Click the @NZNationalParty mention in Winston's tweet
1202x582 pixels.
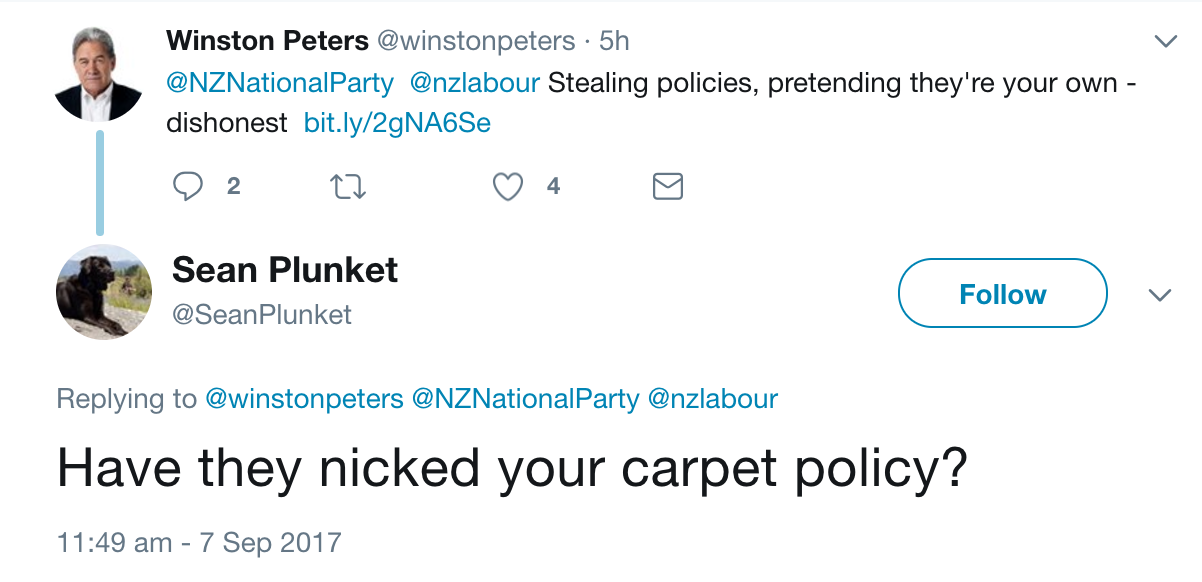[x=280, y=83]
